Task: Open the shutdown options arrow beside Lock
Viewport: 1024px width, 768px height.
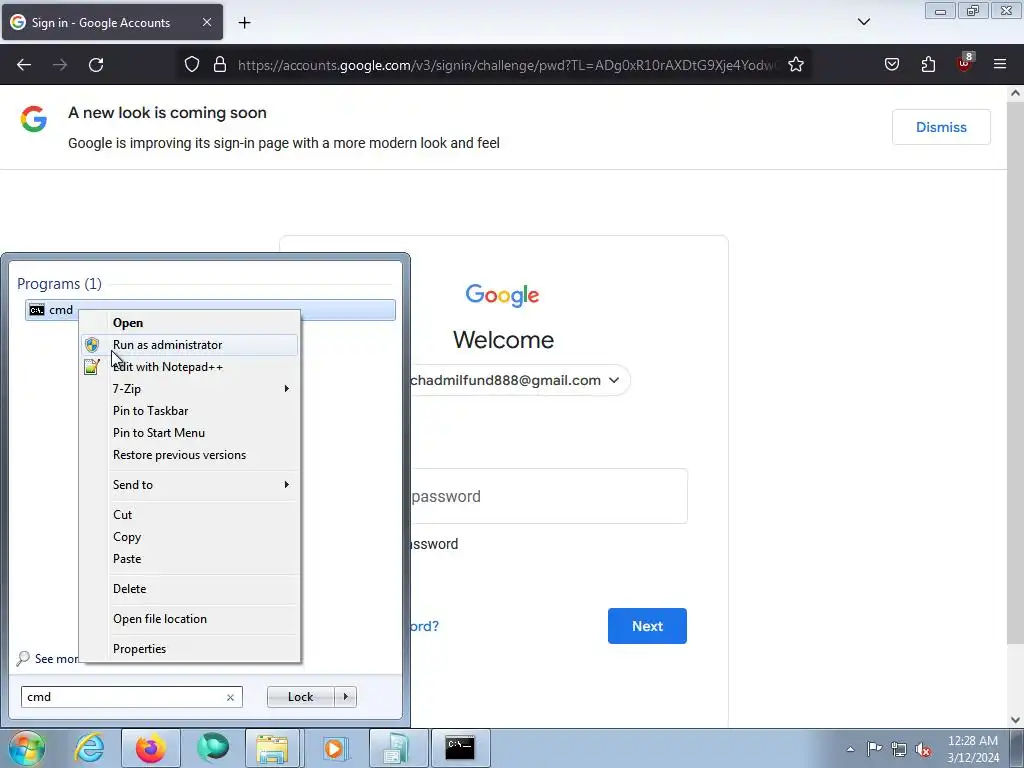Action: pyautogui.click(x=345, y=697)
